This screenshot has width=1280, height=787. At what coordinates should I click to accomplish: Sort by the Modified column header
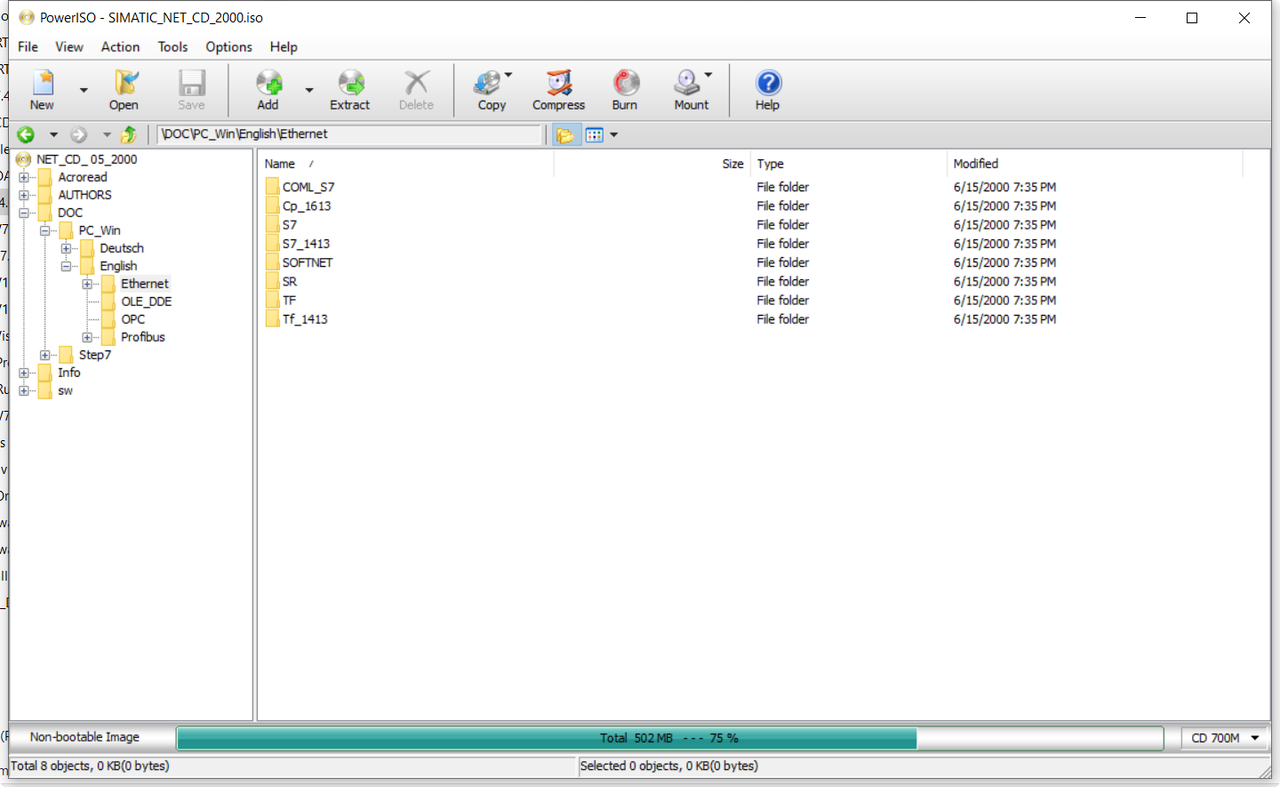coord(1095,164)
